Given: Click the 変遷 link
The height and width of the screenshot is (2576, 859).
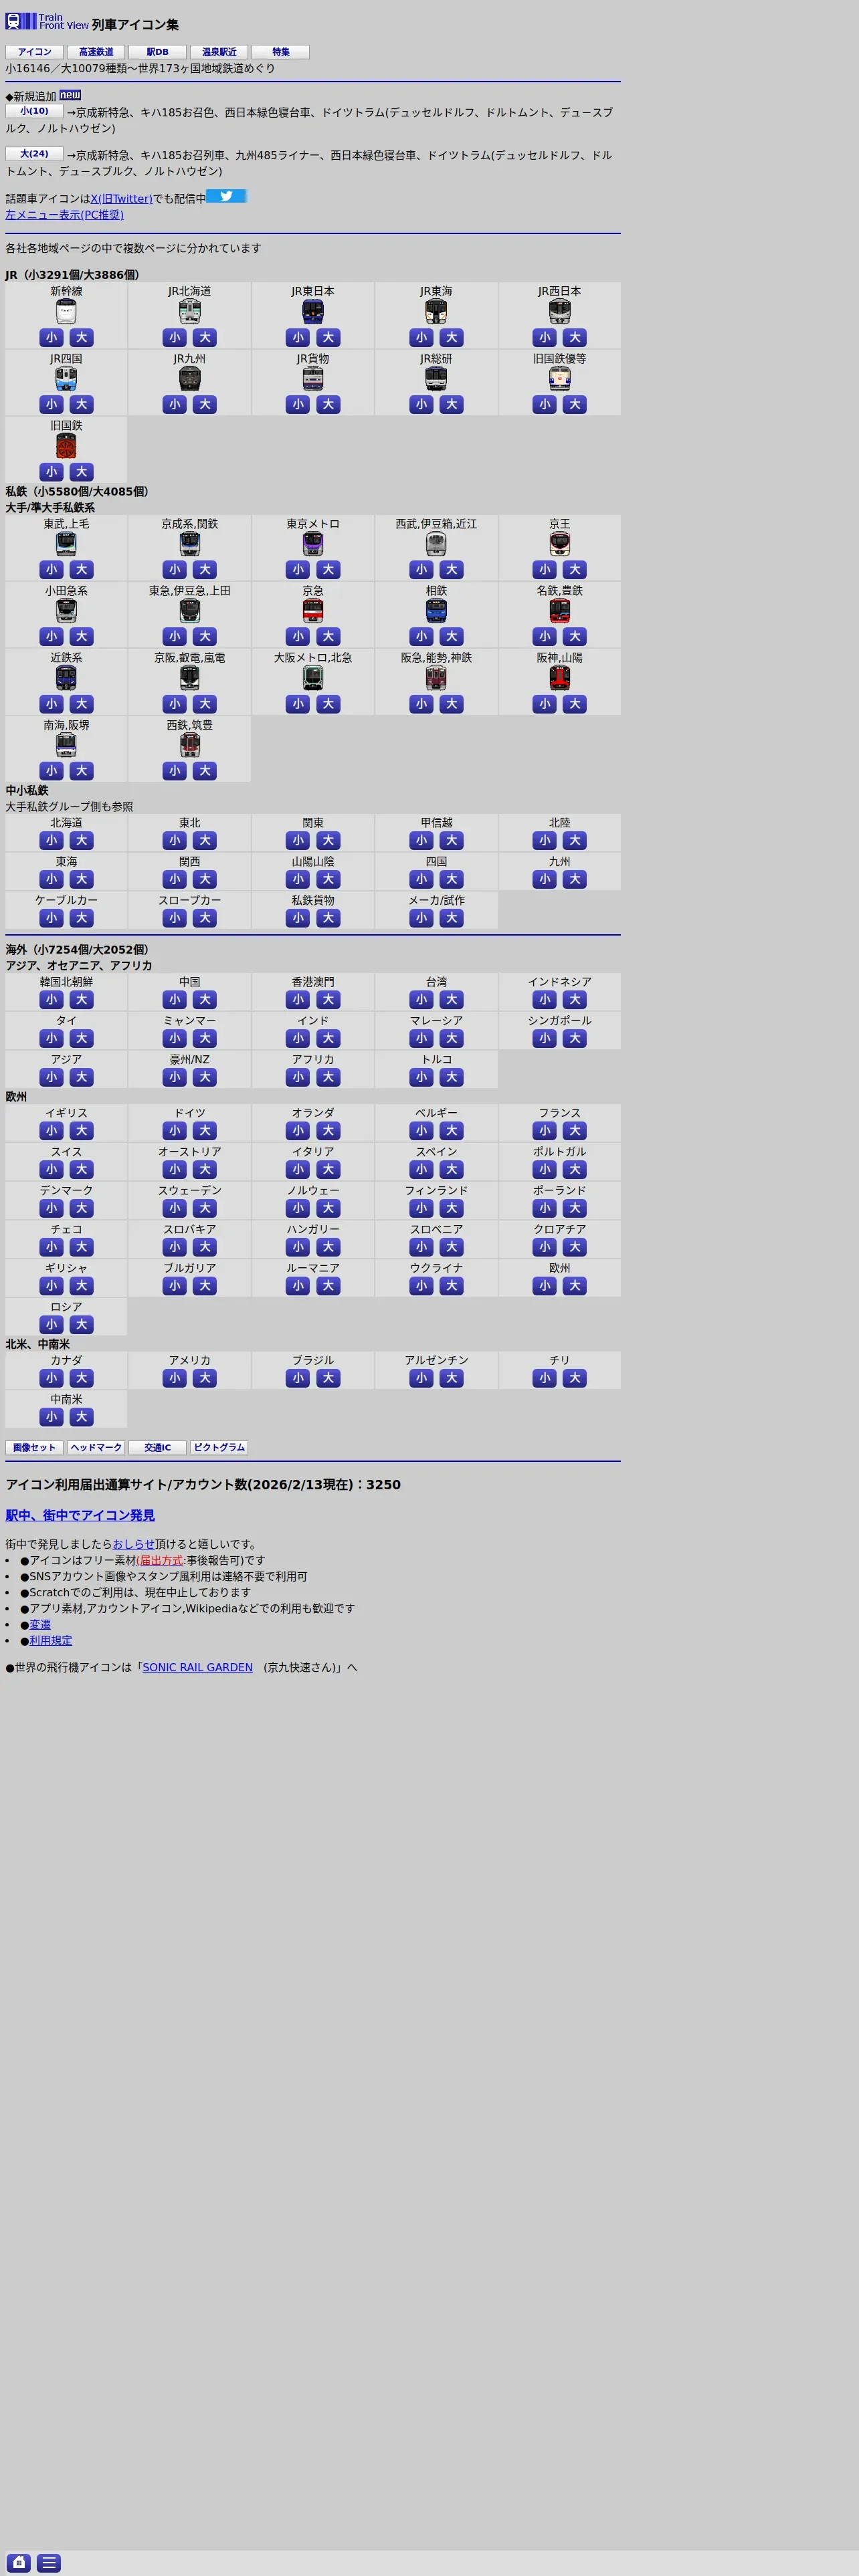Looking at the screenshot, I should (x=40, y=1624).
